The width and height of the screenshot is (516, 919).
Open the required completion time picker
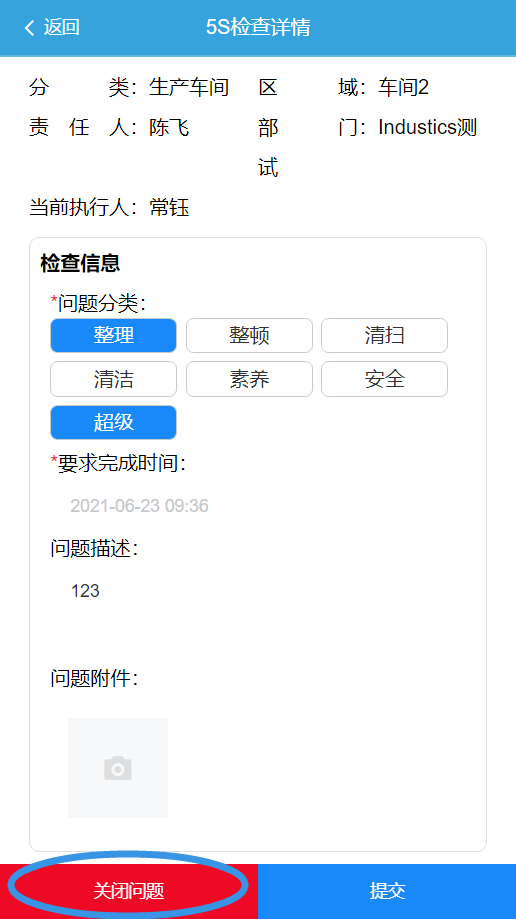click(140, 506)
